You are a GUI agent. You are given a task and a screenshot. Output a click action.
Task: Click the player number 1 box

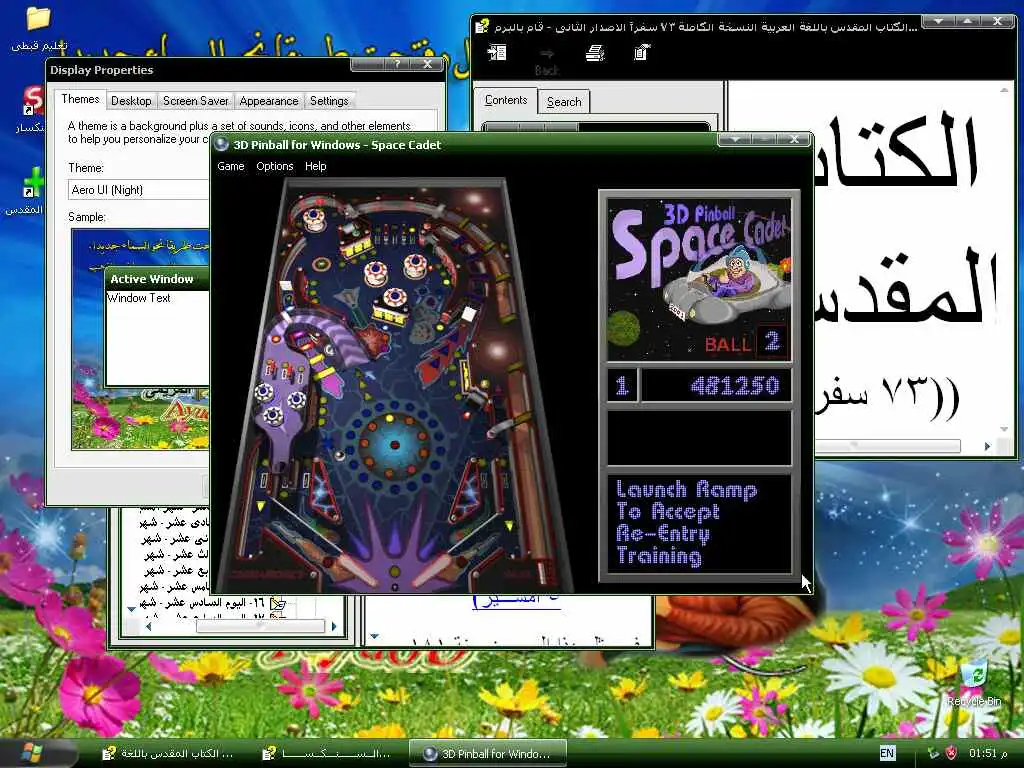[622, 386]
